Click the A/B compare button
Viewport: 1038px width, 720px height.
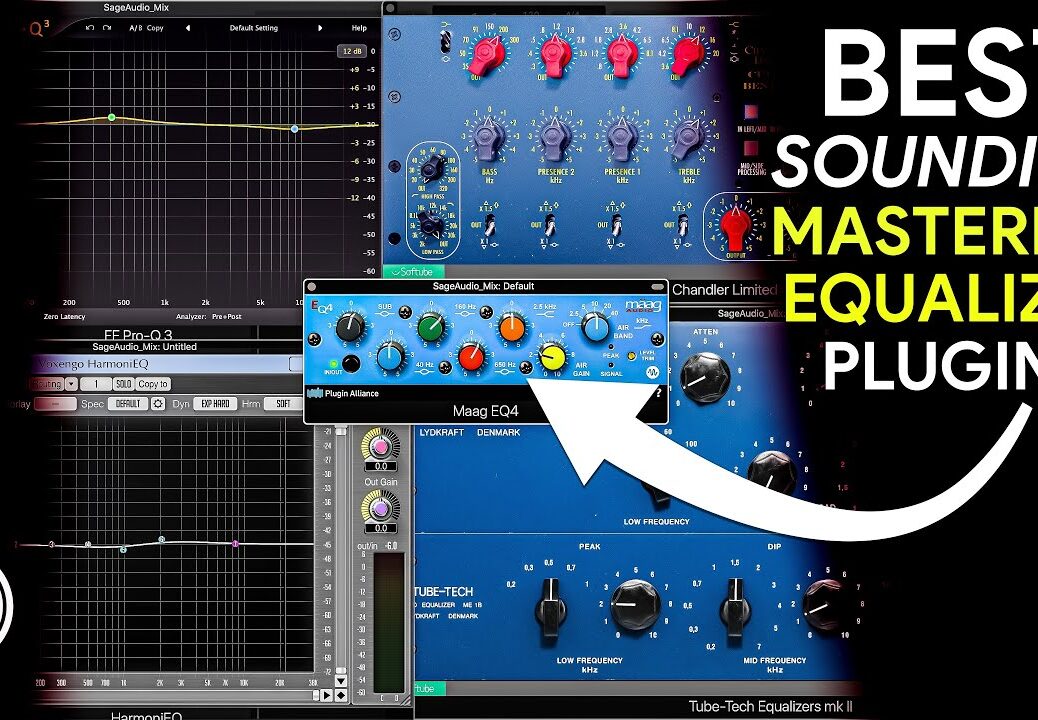tap(136, 28)
